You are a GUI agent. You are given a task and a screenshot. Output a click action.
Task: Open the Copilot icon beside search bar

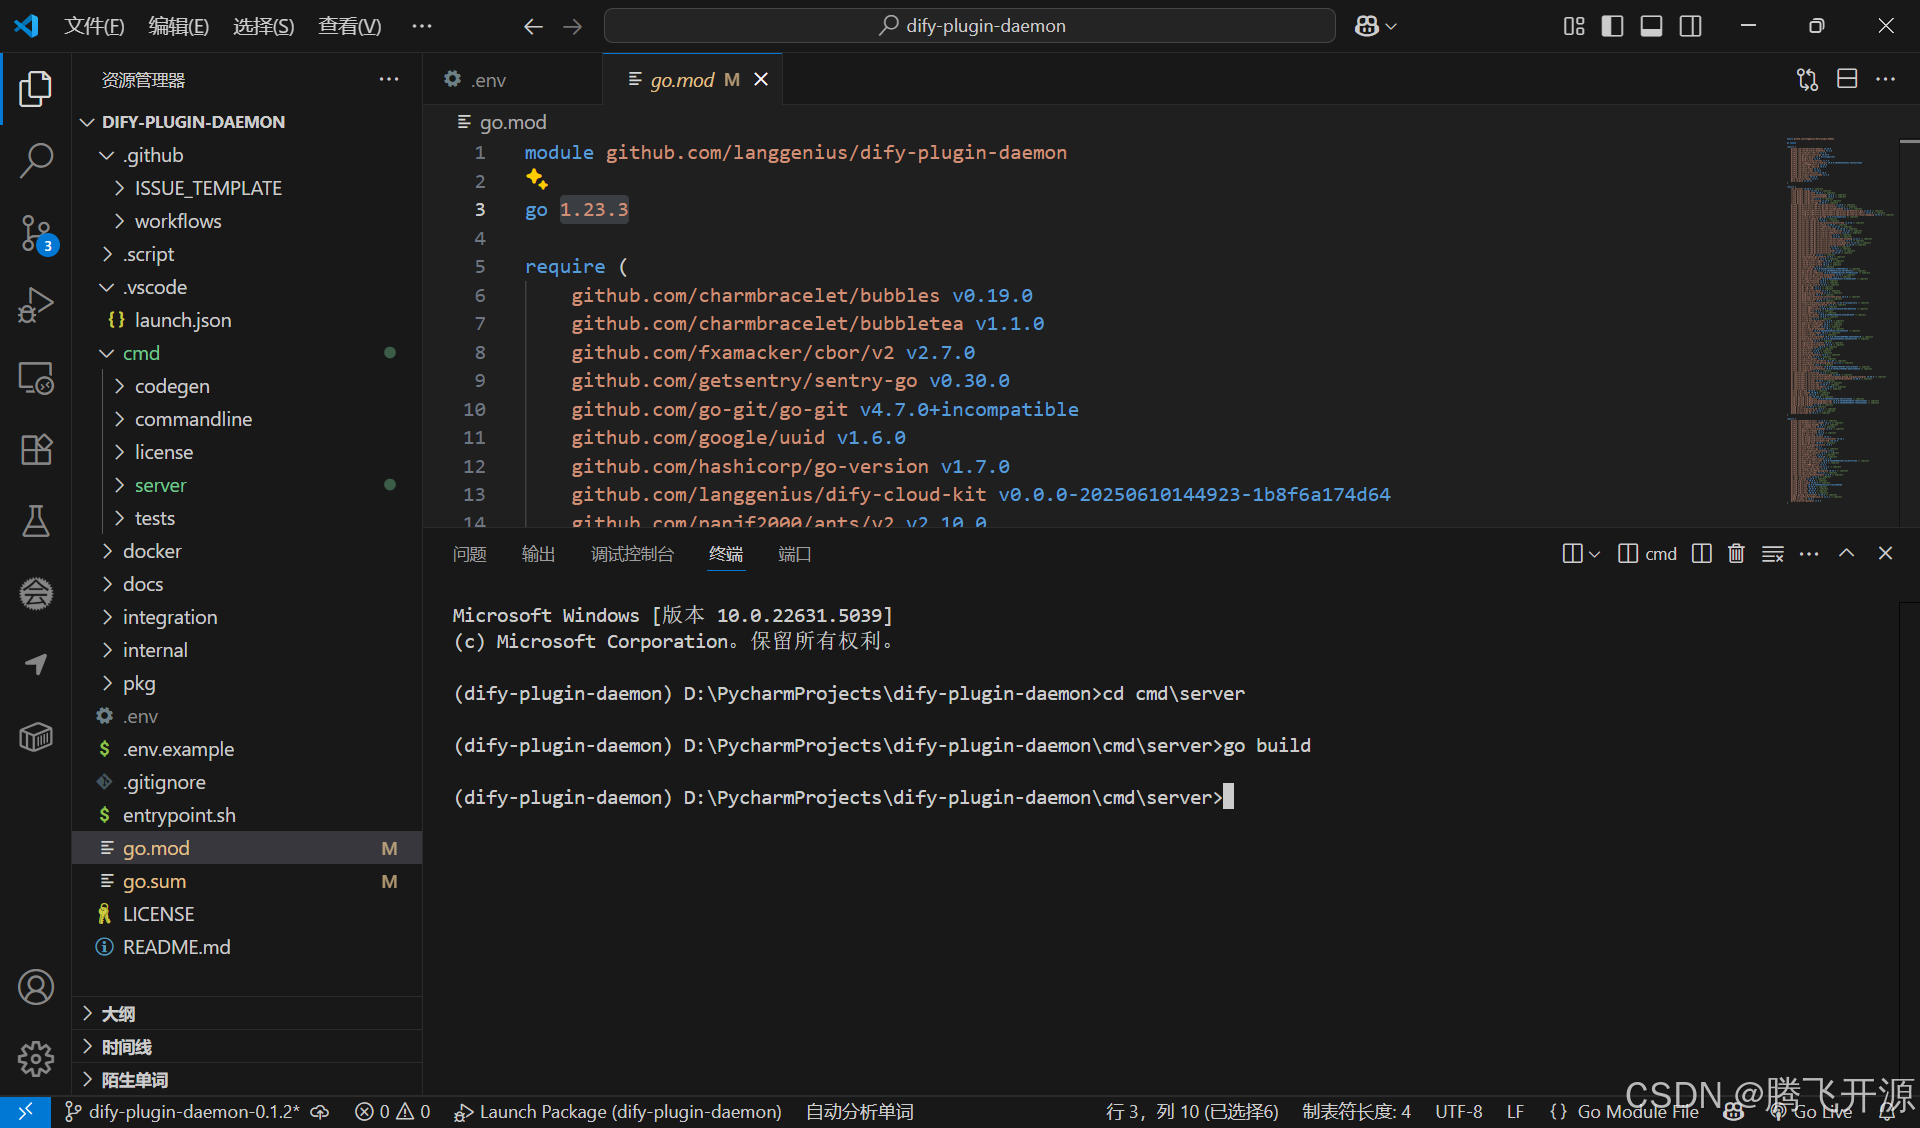click(x=1366, y=25)
